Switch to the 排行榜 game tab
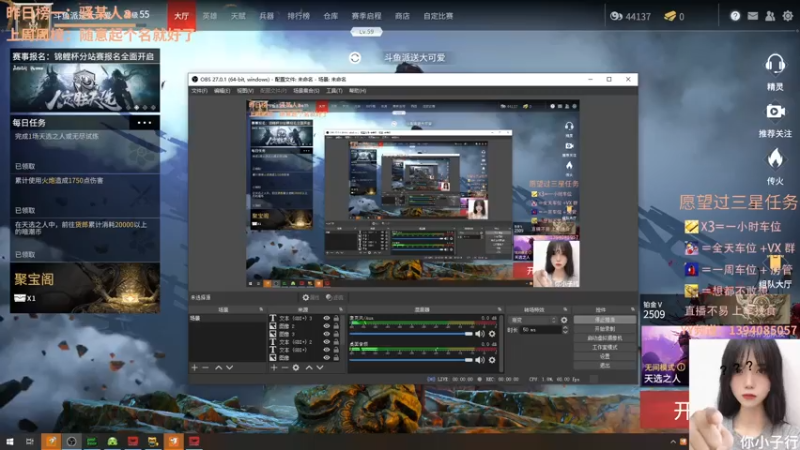 (298, 16)
